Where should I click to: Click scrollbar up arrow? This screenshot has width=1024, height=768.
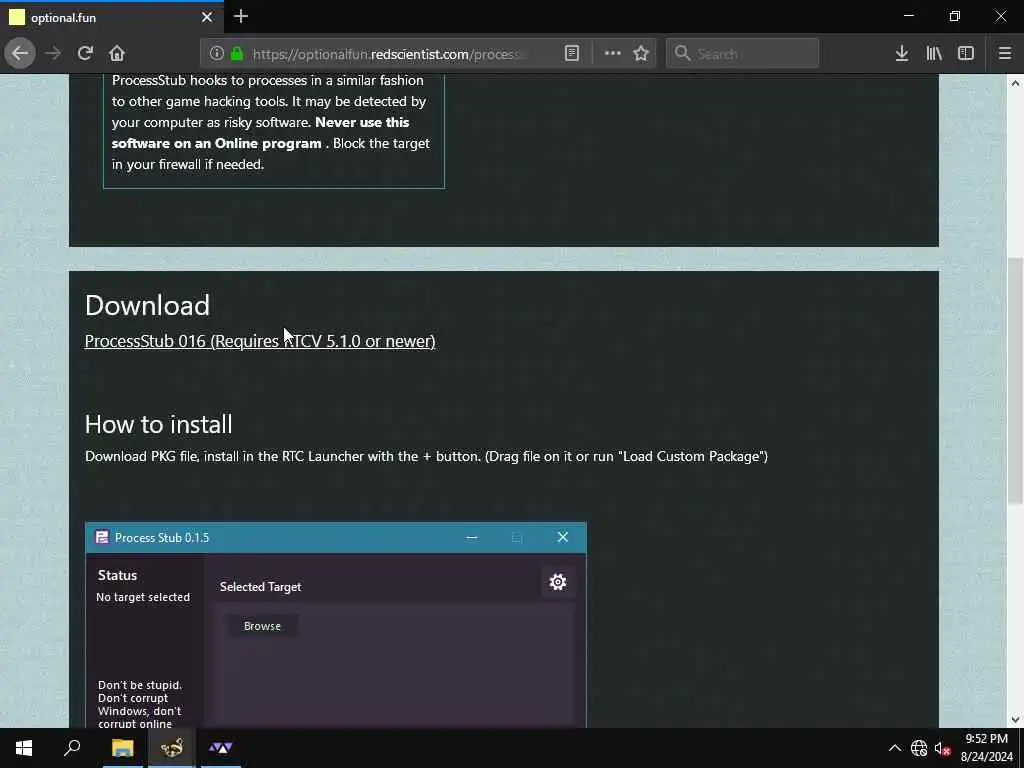1015,83
